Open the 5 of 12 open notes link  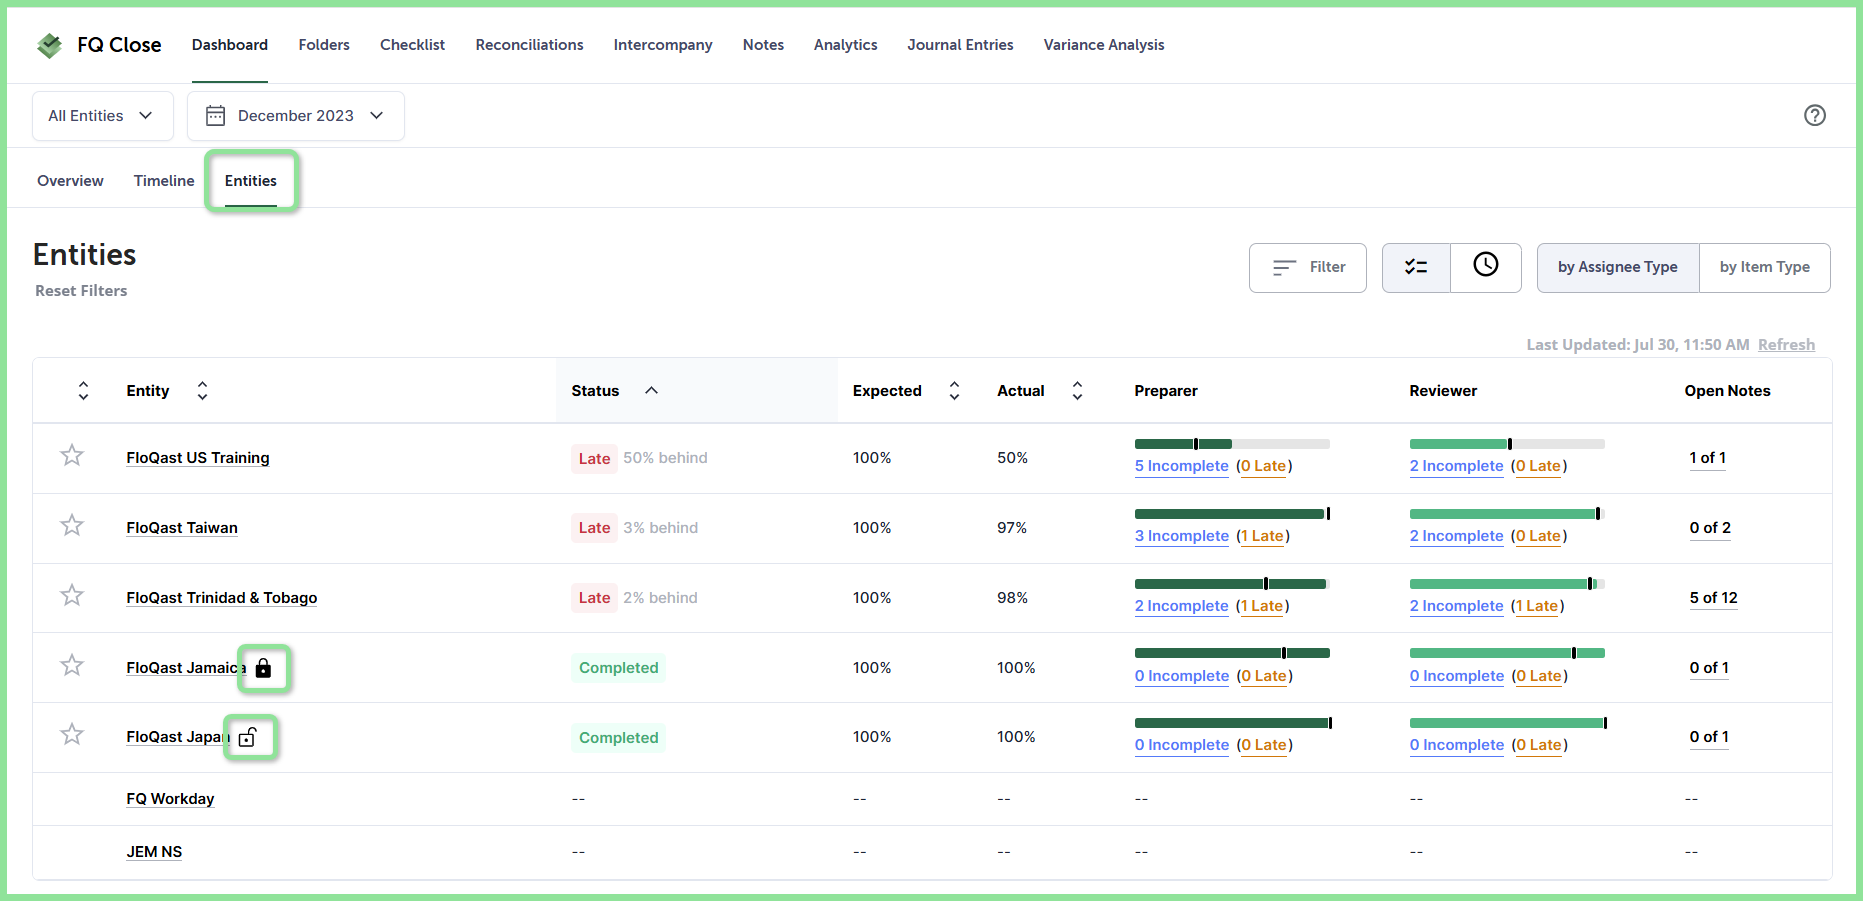(x=1714, y=598)
